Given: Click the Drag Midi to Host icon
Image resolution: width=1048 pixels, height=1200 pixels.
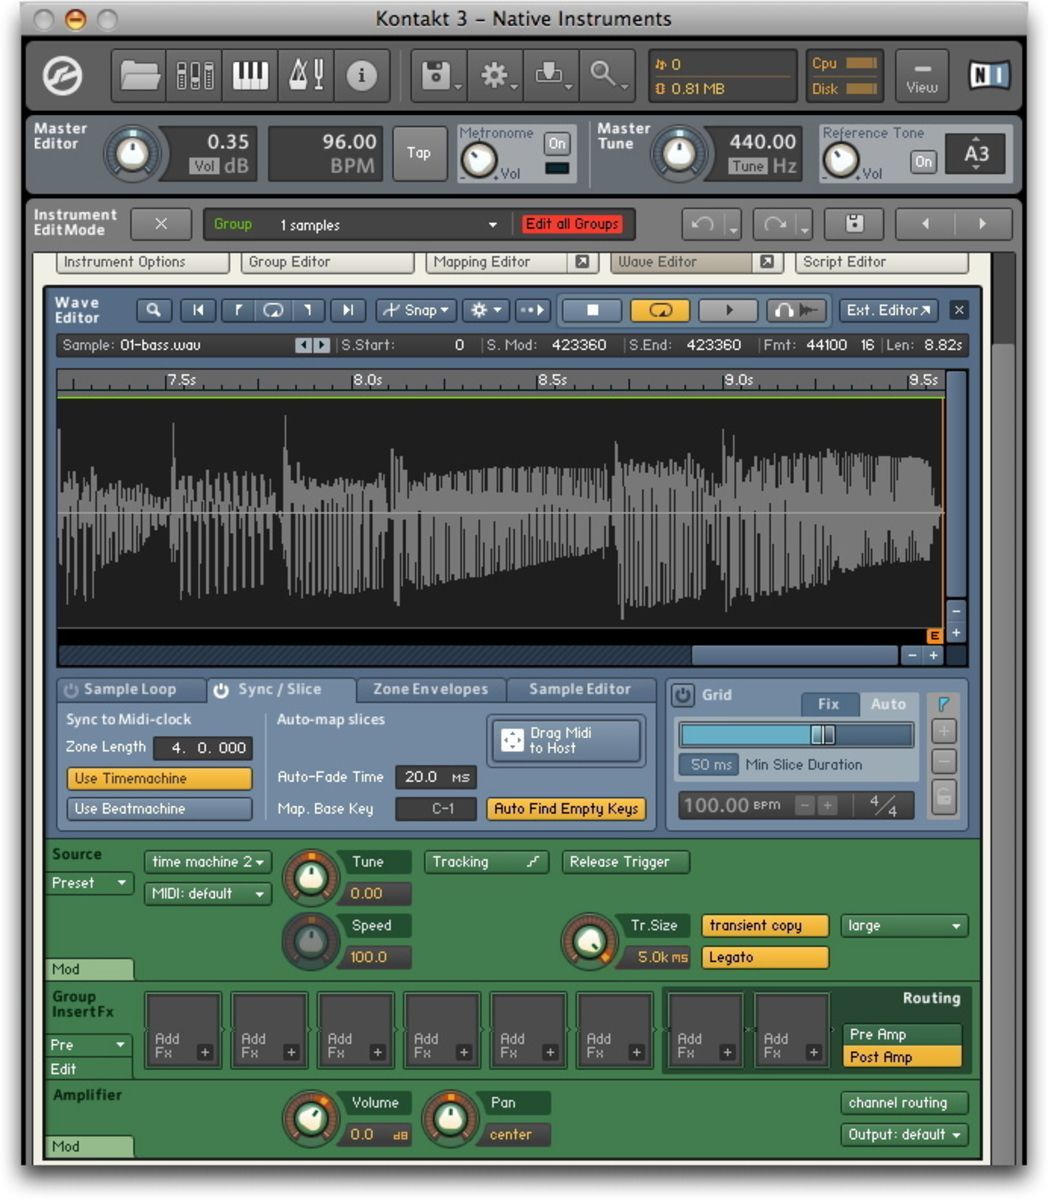Looking at the screenshot, I should click(512, 740).
